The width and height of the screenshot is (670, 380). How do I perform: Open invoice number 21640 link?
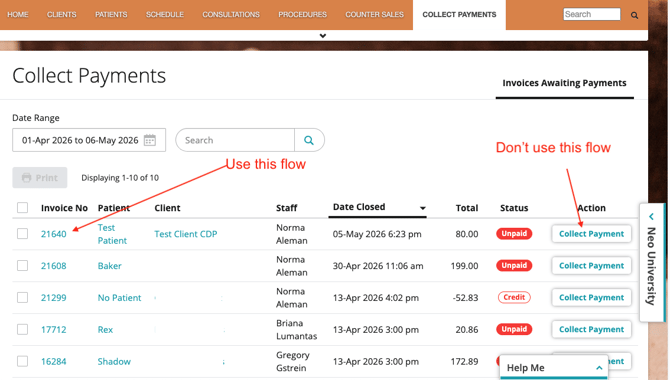click(x=53, y=234)
